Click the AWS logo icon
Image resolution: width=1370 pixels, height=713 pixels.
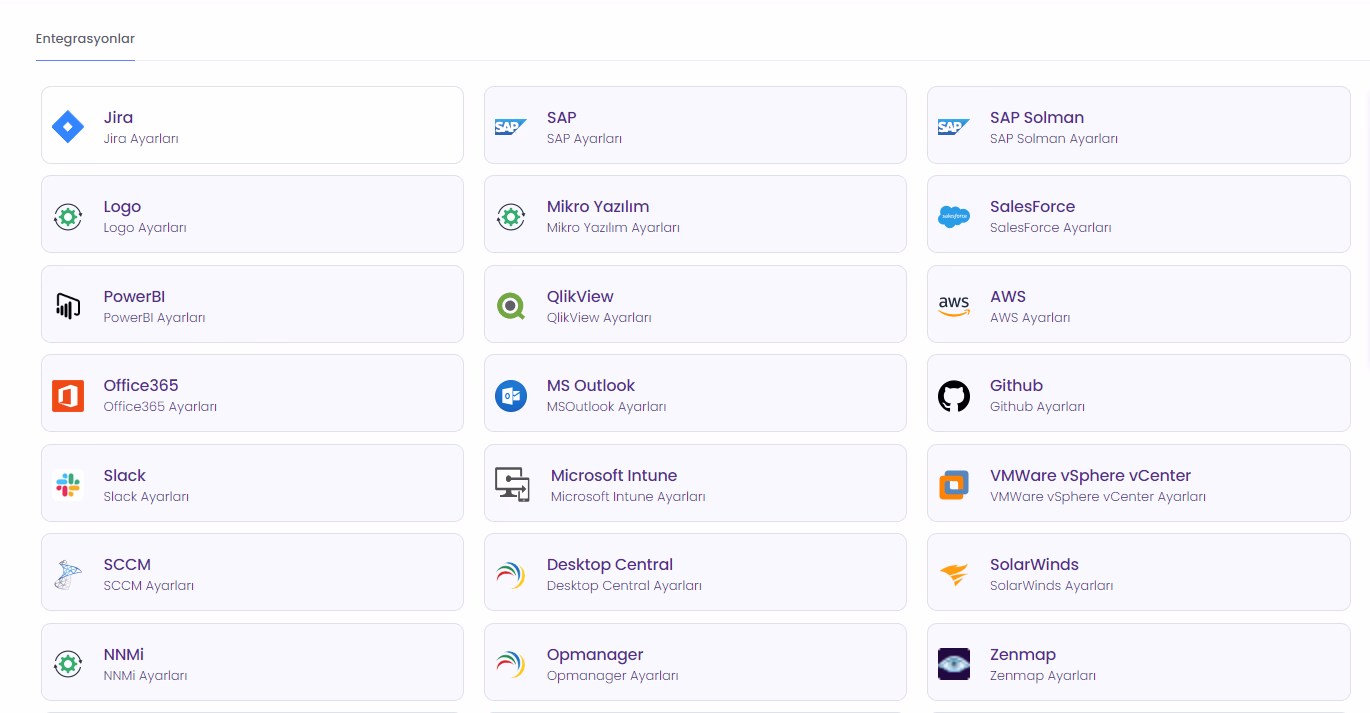954,306
